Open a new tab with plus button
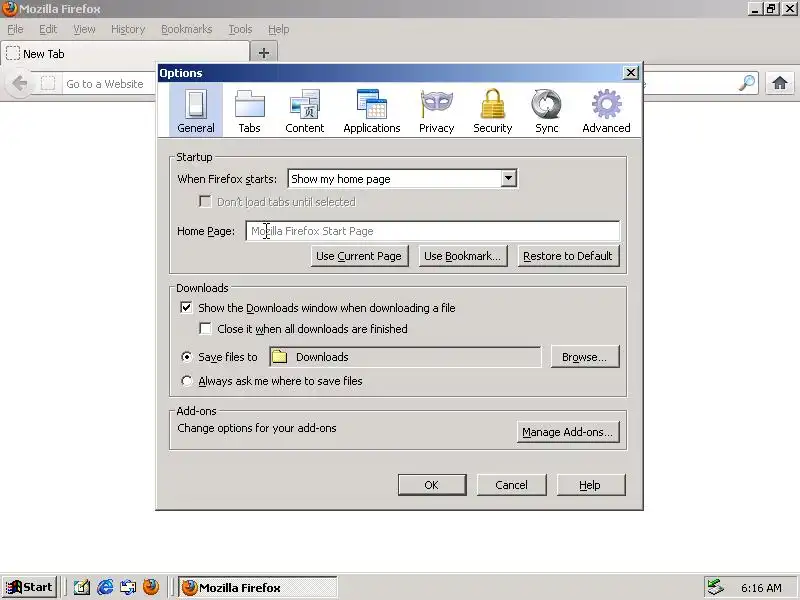This screenshot has height=600, width=800. point(264,53)
